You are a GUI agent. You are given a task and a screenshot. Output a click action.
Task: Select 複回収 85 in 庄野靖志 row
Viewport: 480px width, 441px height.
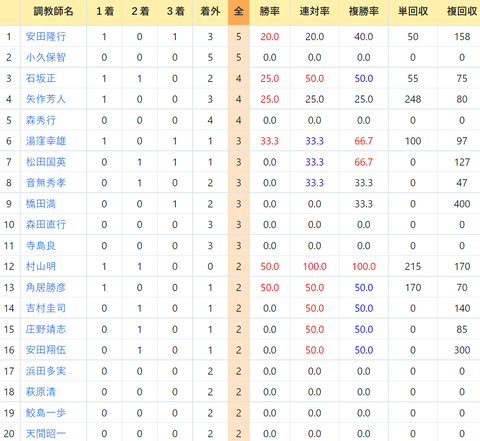pos(462,329)
